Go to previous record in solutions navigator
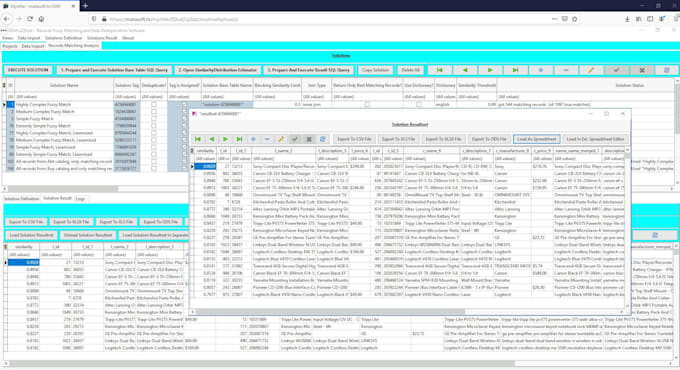The height and width of the screenshot is (370, 680). point(465,70)
